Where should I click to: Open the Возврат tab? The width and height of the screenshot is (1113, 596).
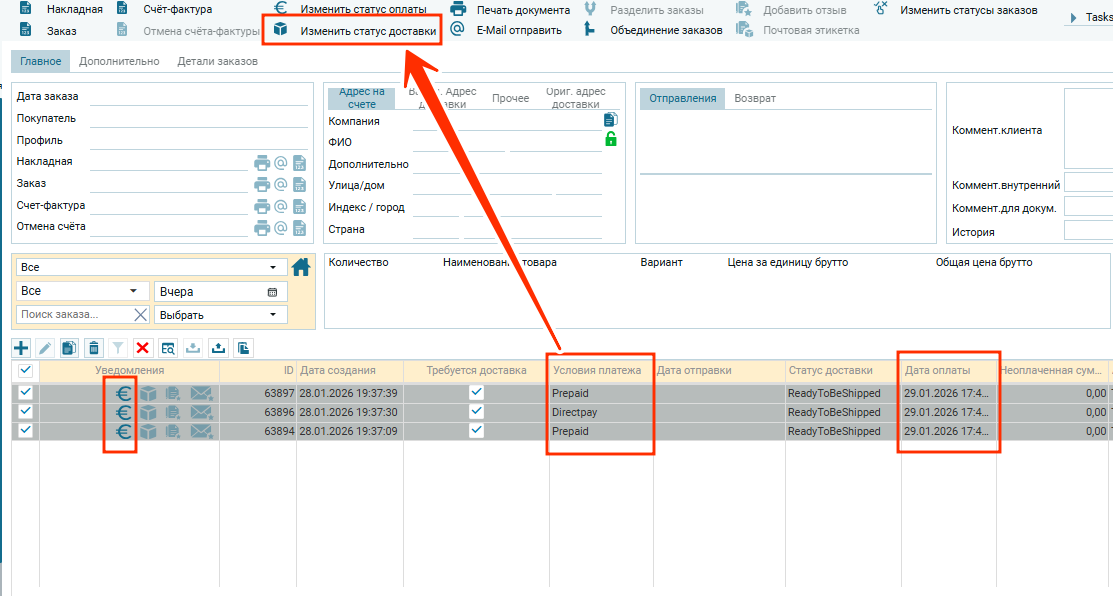[755, 98]
